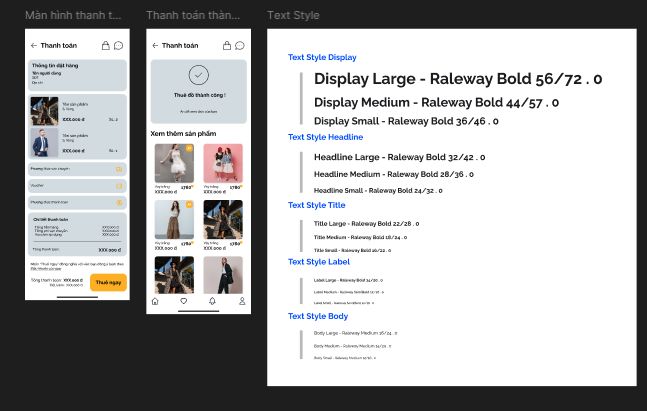Tap the bell notifications icon in bottom navigation

click(212, 301)
